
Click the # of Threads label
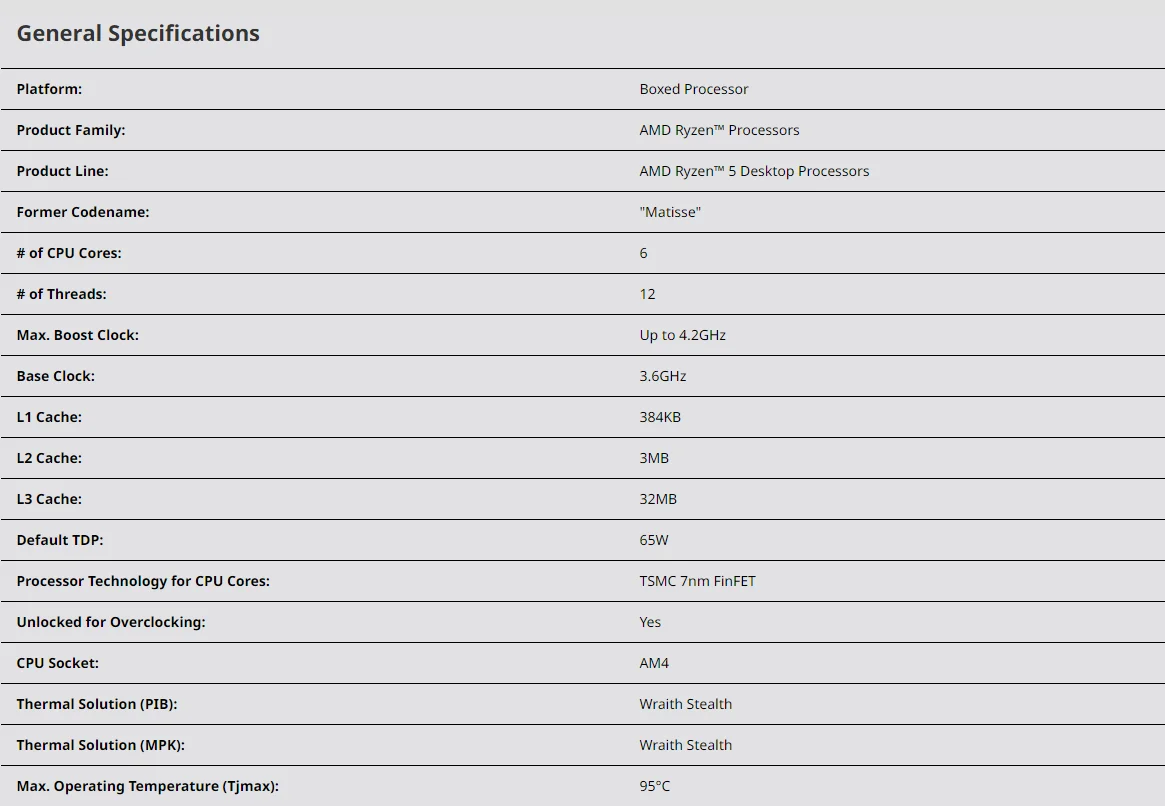(x=61, y=294)
